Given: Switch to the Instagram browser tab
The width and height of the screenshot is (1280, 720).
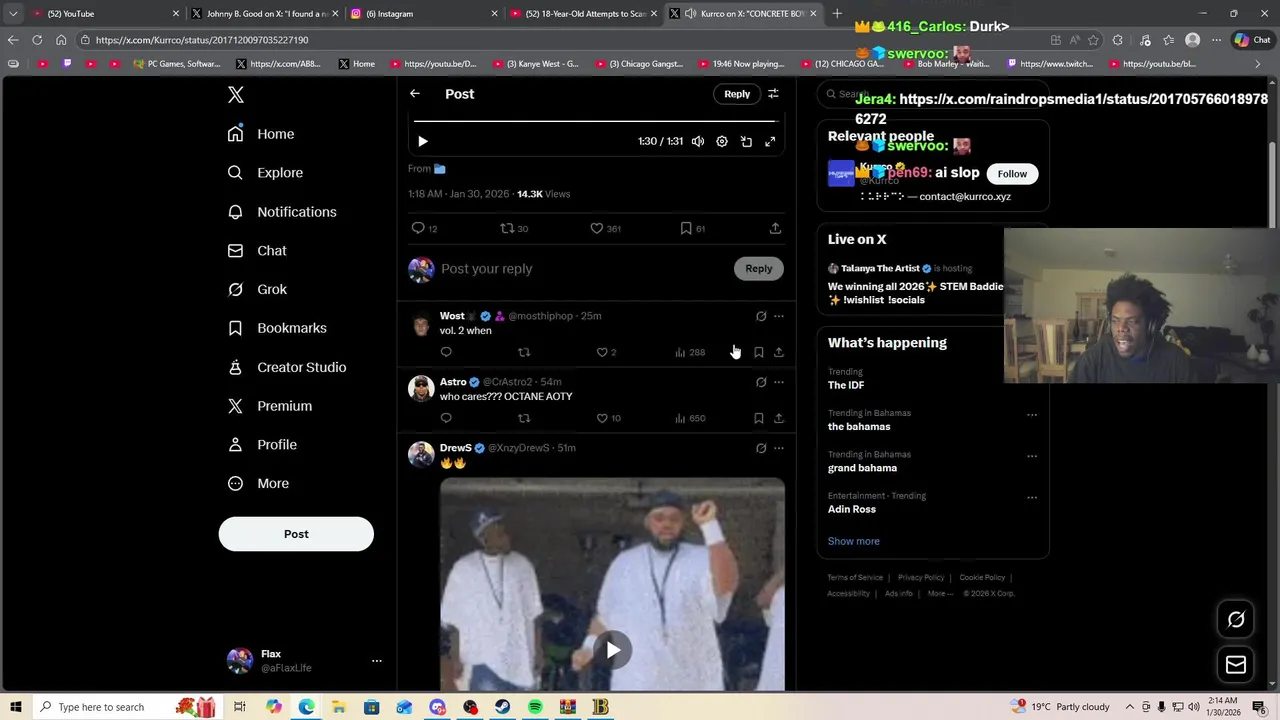Looking at the screenshot, I should 425,14.
